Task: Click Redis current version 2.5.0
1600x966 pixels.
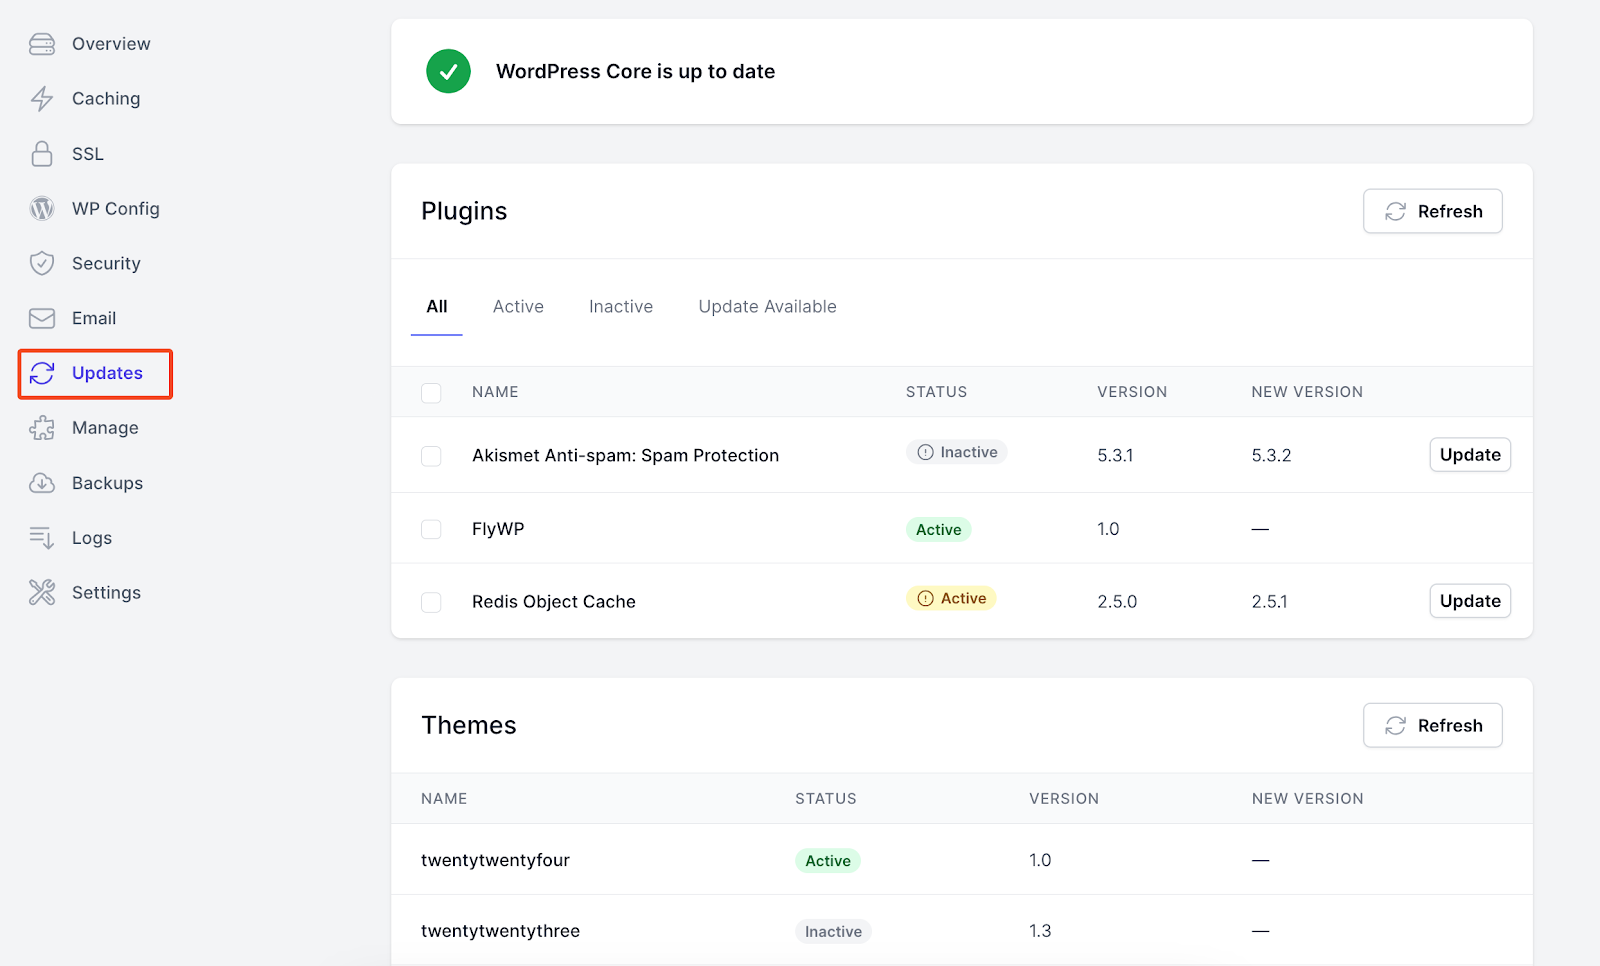Action: (1117, 602)
